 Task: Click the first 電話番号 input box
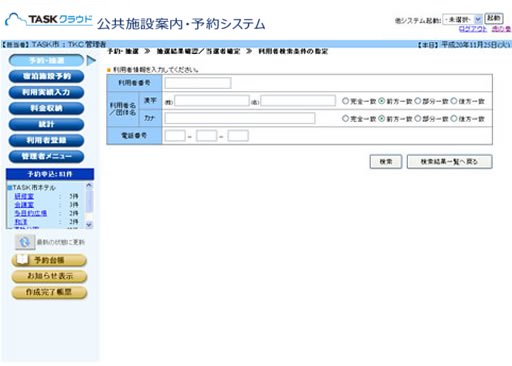[x=175, y=136]
